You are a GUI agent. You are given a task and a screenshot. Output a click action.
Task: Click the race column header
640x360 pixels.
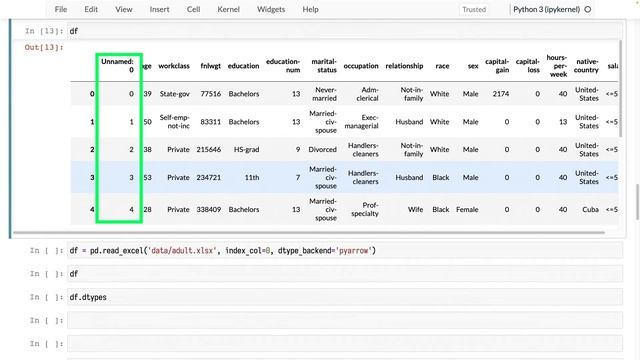coord(442,66)
